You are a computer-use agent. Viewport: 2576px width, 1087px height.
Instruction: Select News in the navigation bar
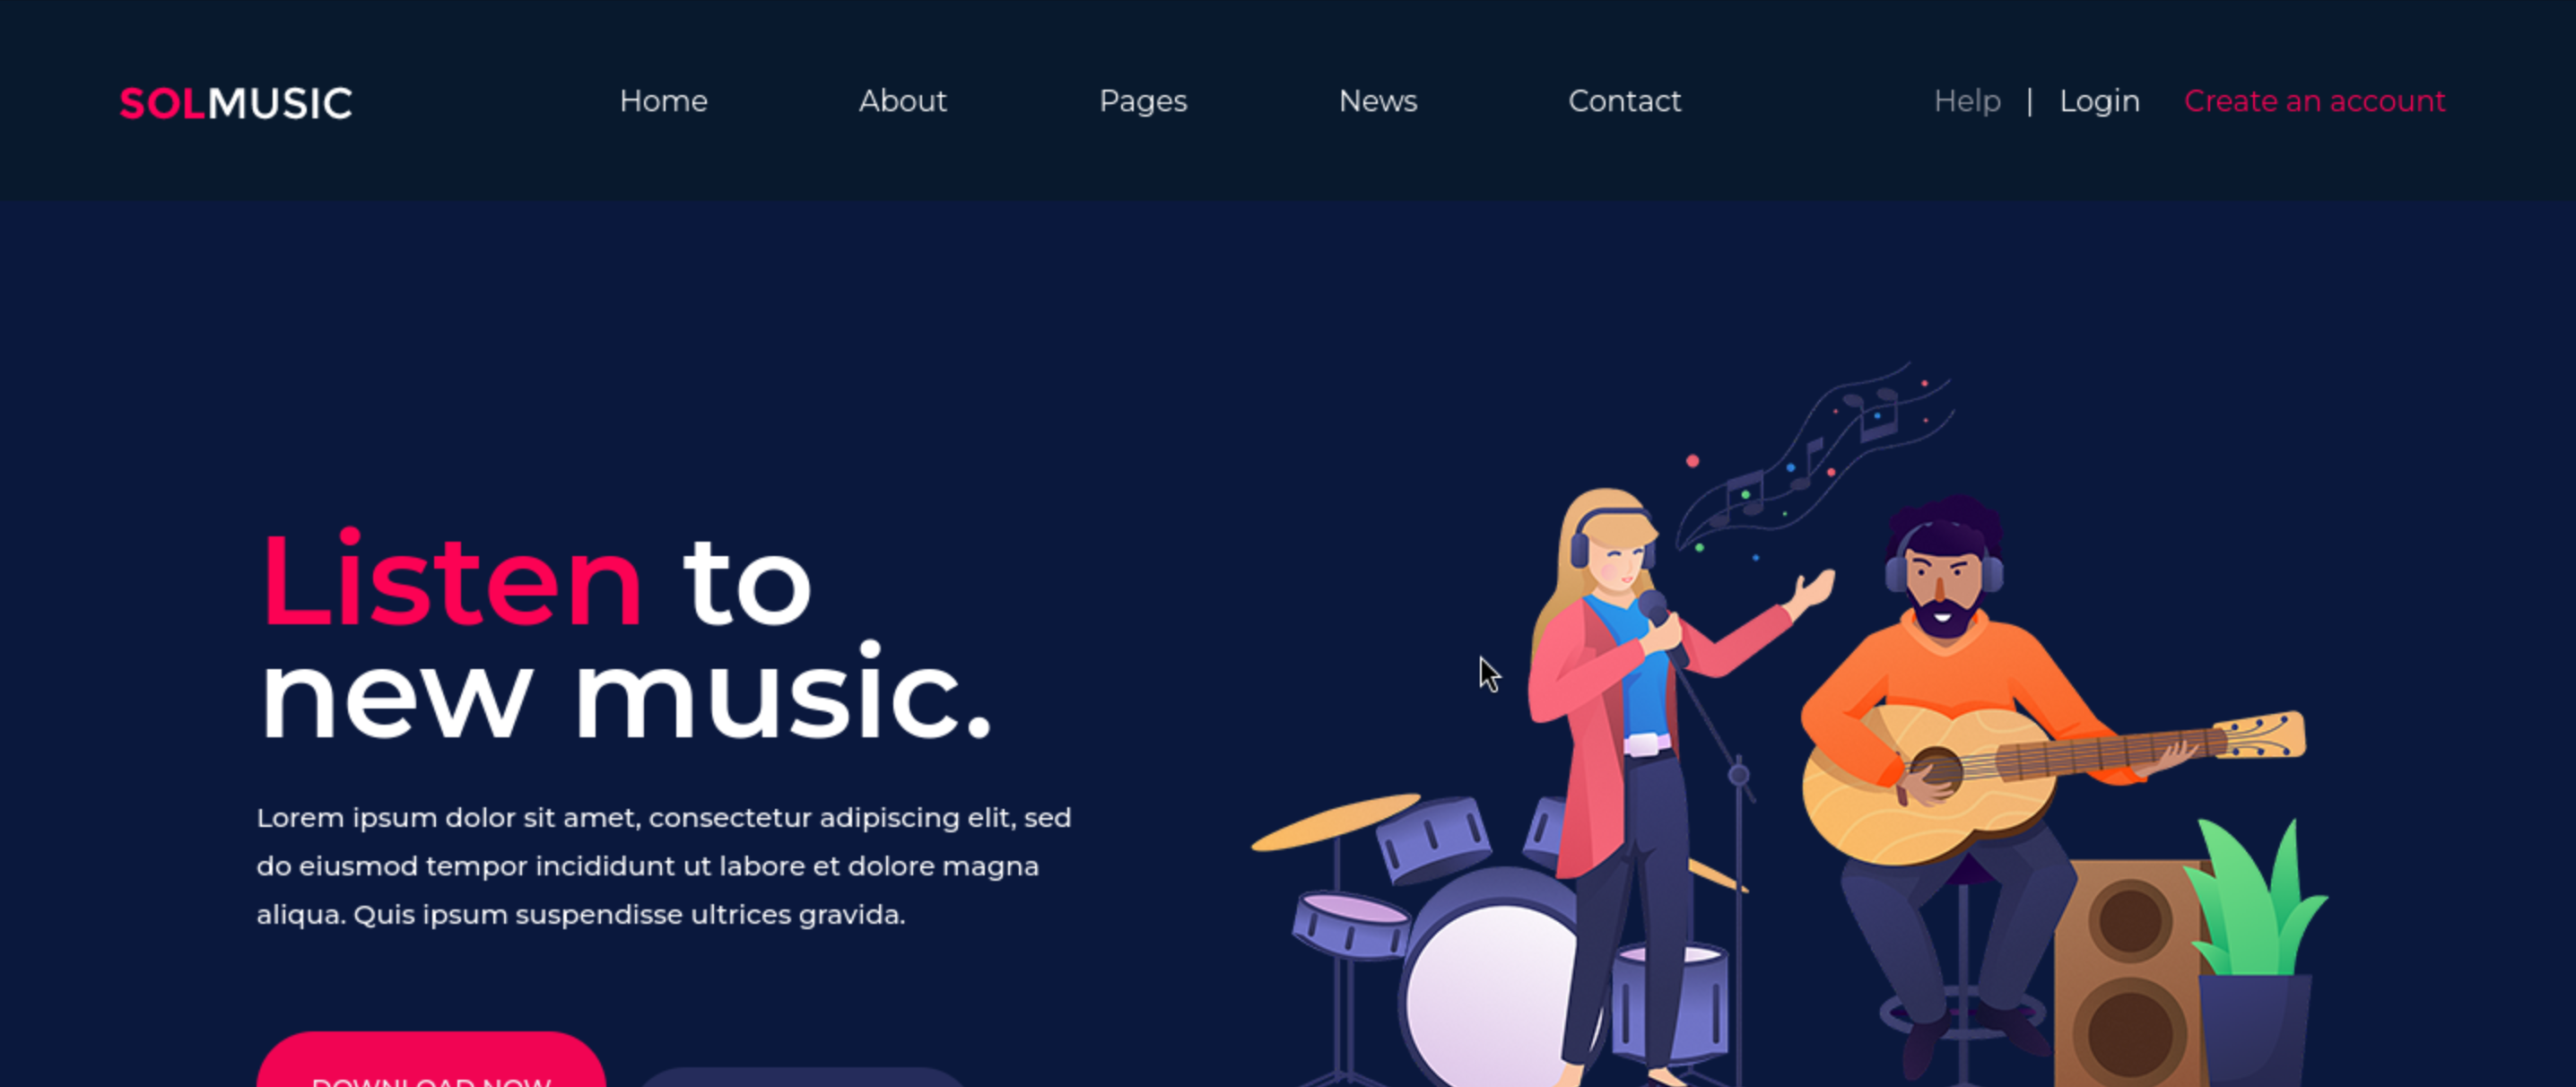point(1378,101)
